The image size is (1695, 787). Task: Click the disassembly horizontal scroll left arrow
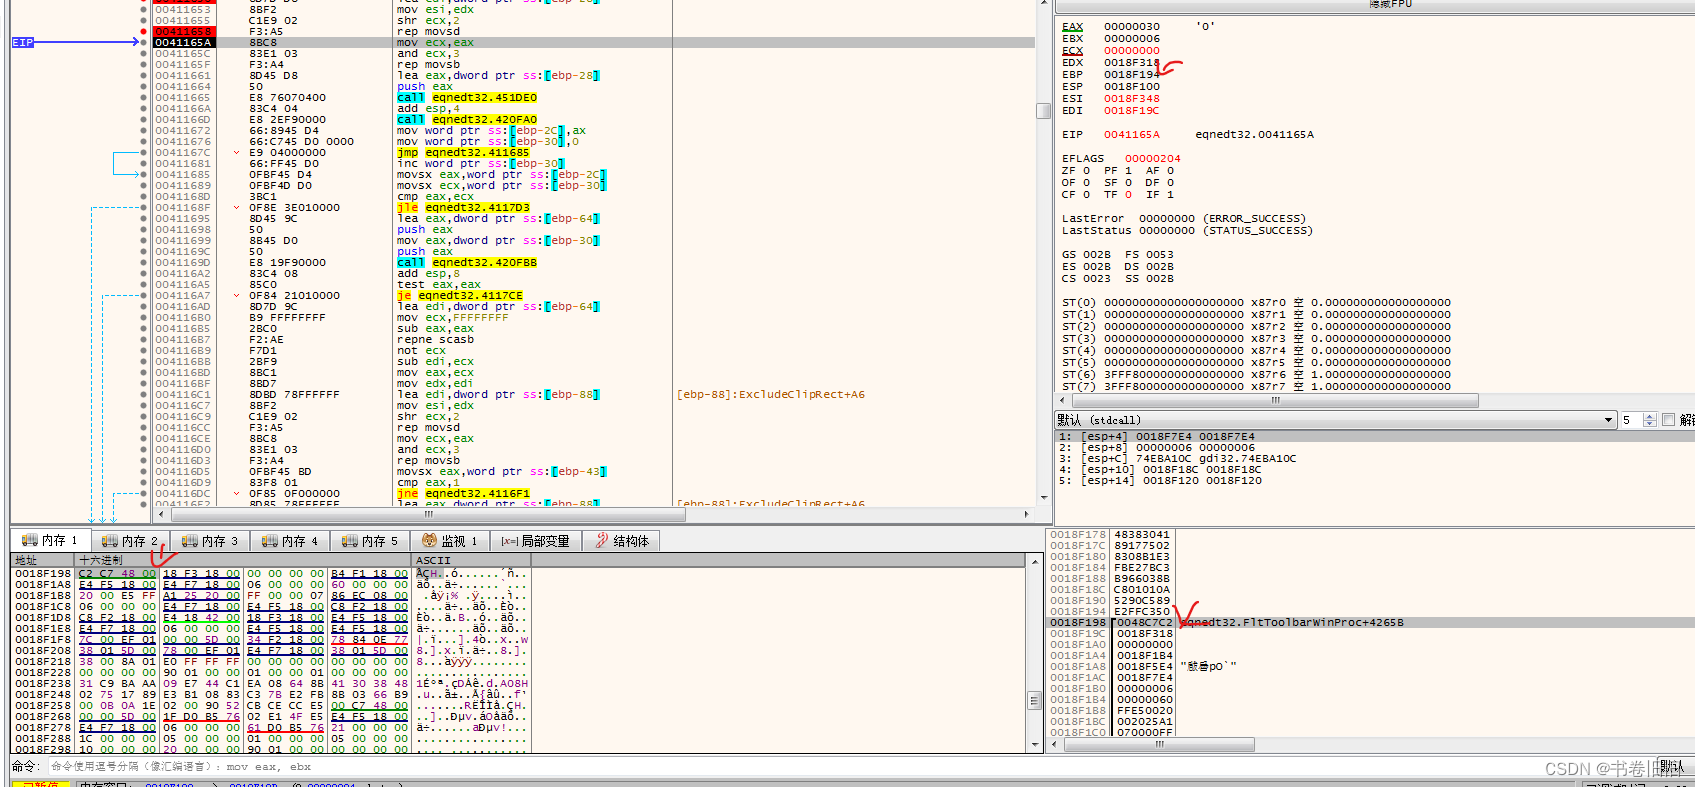(161, 515)
